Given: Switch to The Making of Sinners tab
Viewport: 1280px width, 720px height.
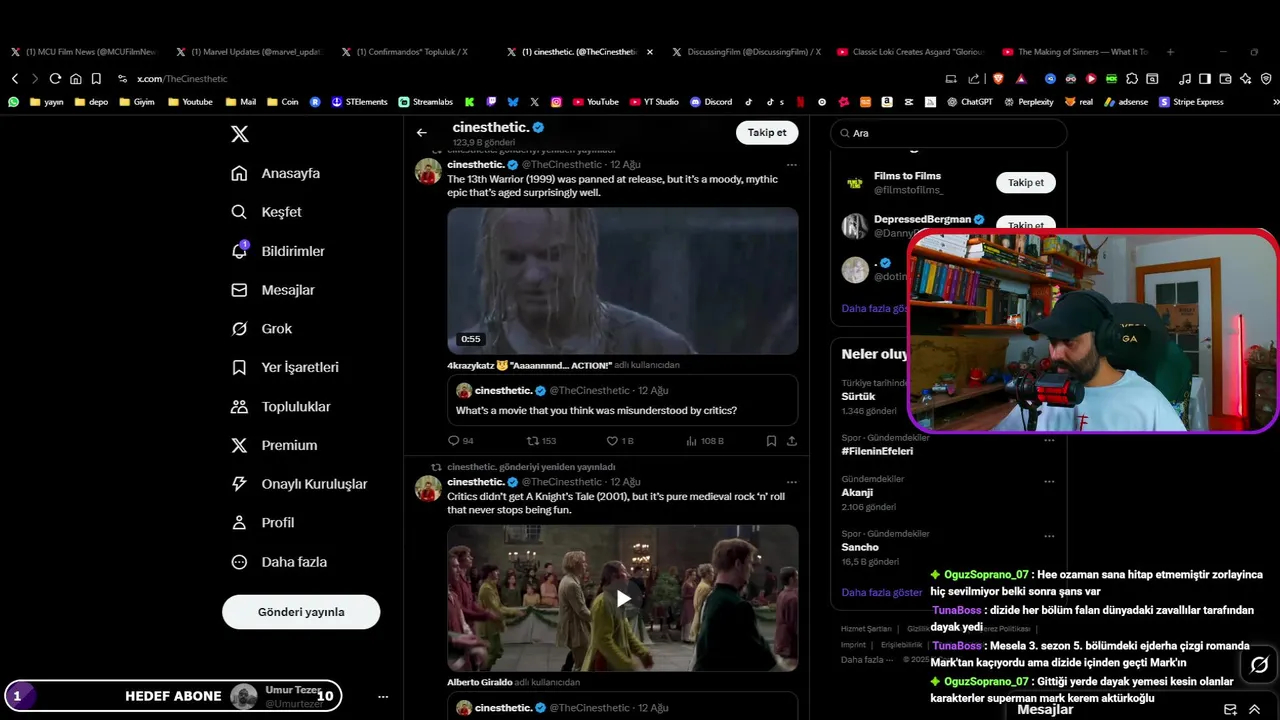Looking at the screenshot, I should (x=1075, y=52).
